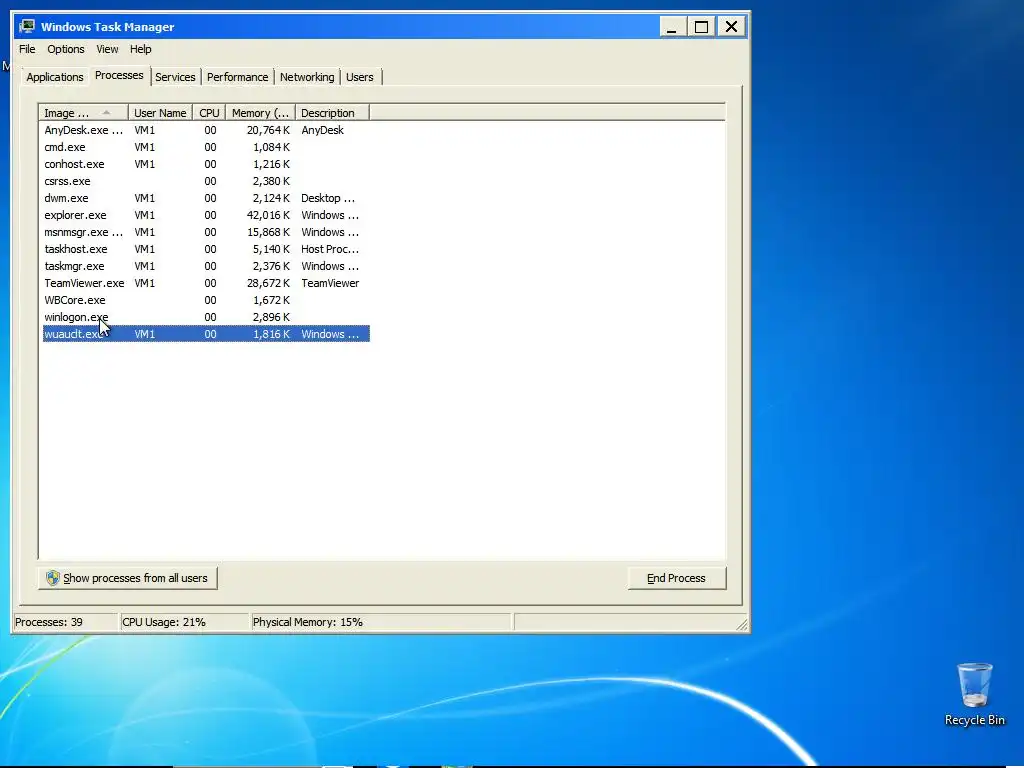This screenshot has width=1024, height=768.
Task: Click CPU Usage: 21% status entry
Action: (164, 622)
